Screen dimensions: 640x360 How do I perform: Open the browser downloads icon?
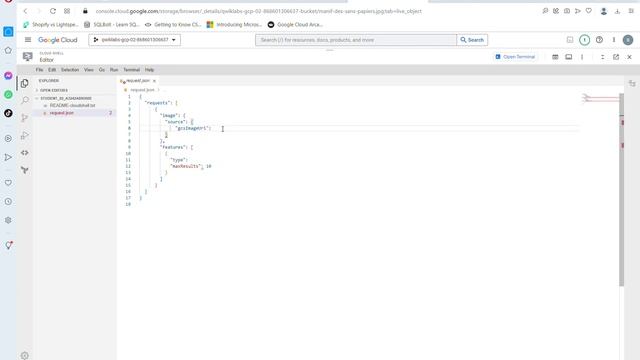617,11
